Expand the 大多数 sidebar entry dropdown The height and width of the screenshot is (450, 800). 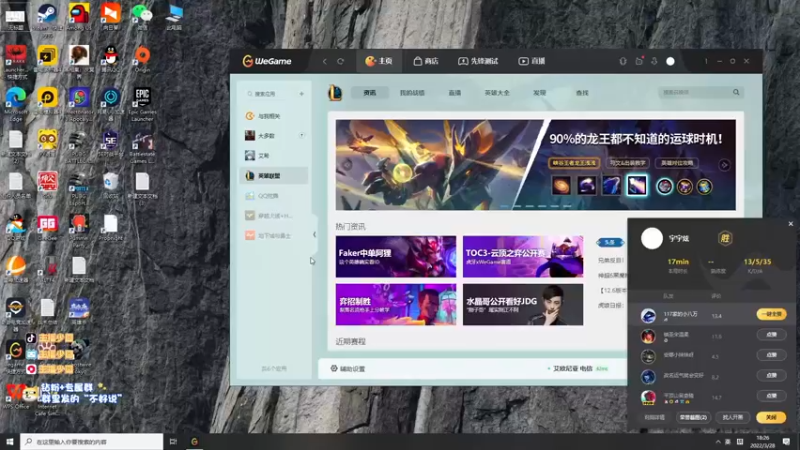[302, 136]
